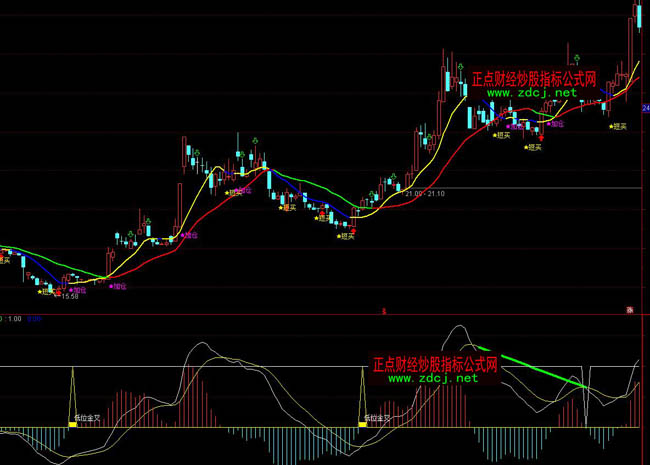This screenshot has width=650, height=465.
Task: Click the red icon at chart's bottom-right corner
Action: 631,310
